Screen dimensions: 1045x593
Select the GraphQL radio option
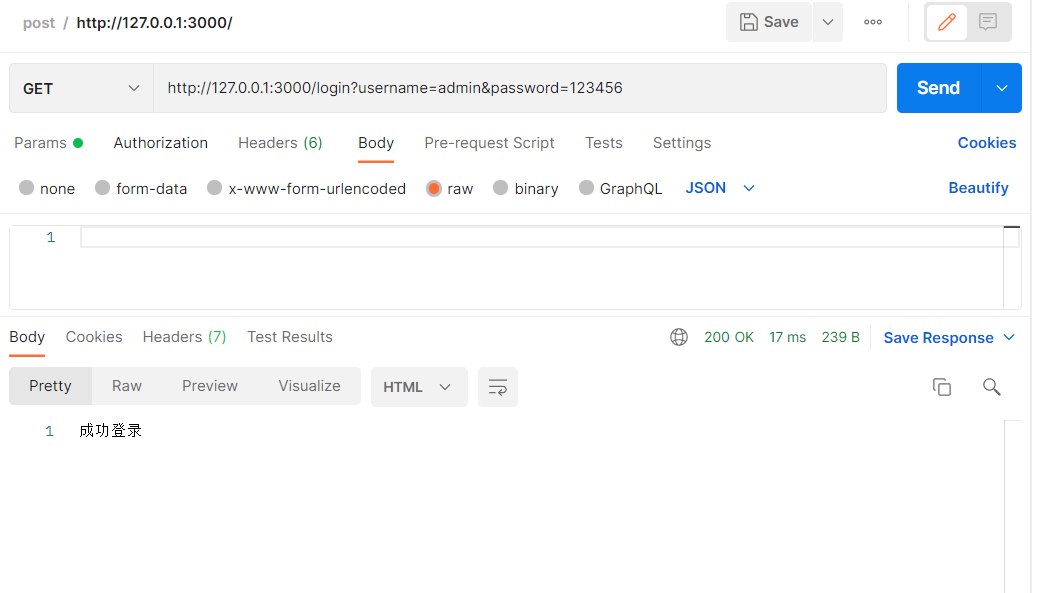point(586,188)
